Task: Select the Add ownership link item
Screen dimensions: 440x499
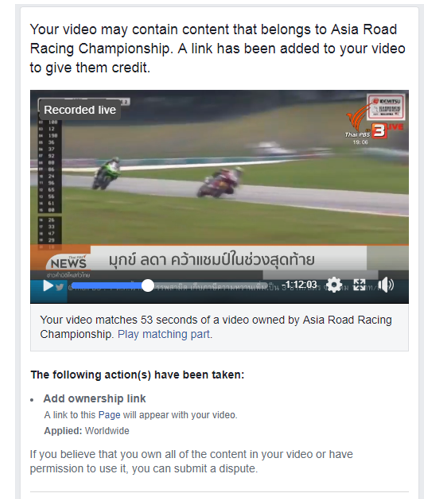Action: (94, 399)
